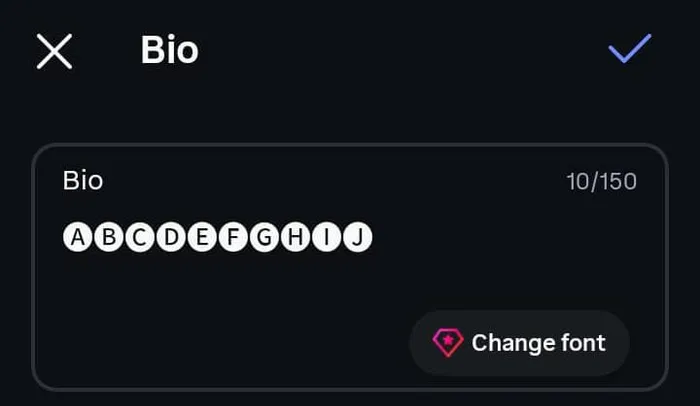Click the pink diamond premium icon

pos(448,343)
